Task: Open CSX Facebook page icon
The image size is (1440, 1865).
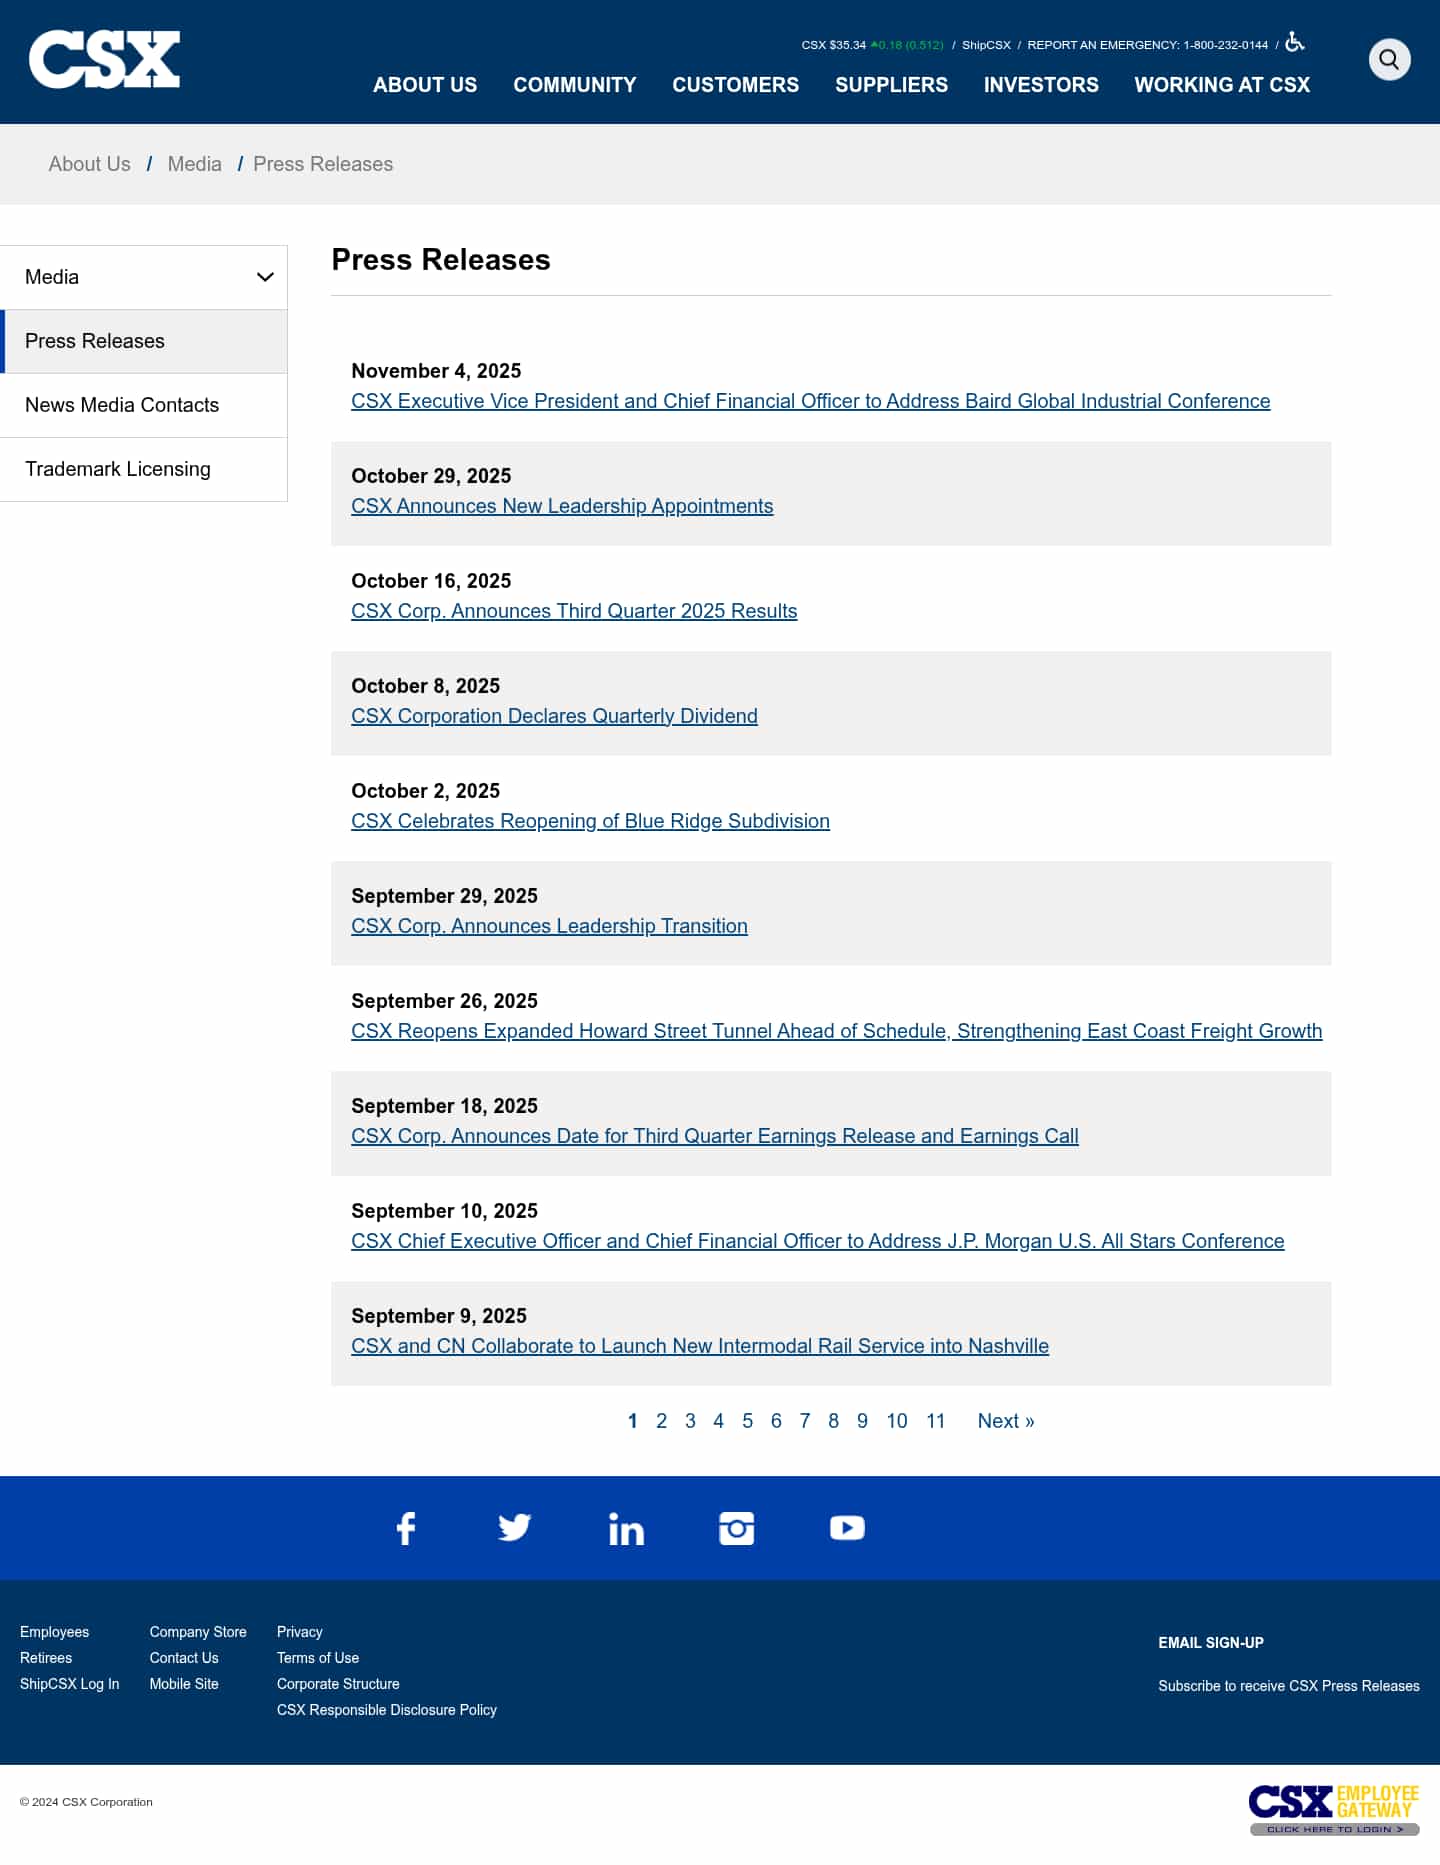Action: 406,1528
